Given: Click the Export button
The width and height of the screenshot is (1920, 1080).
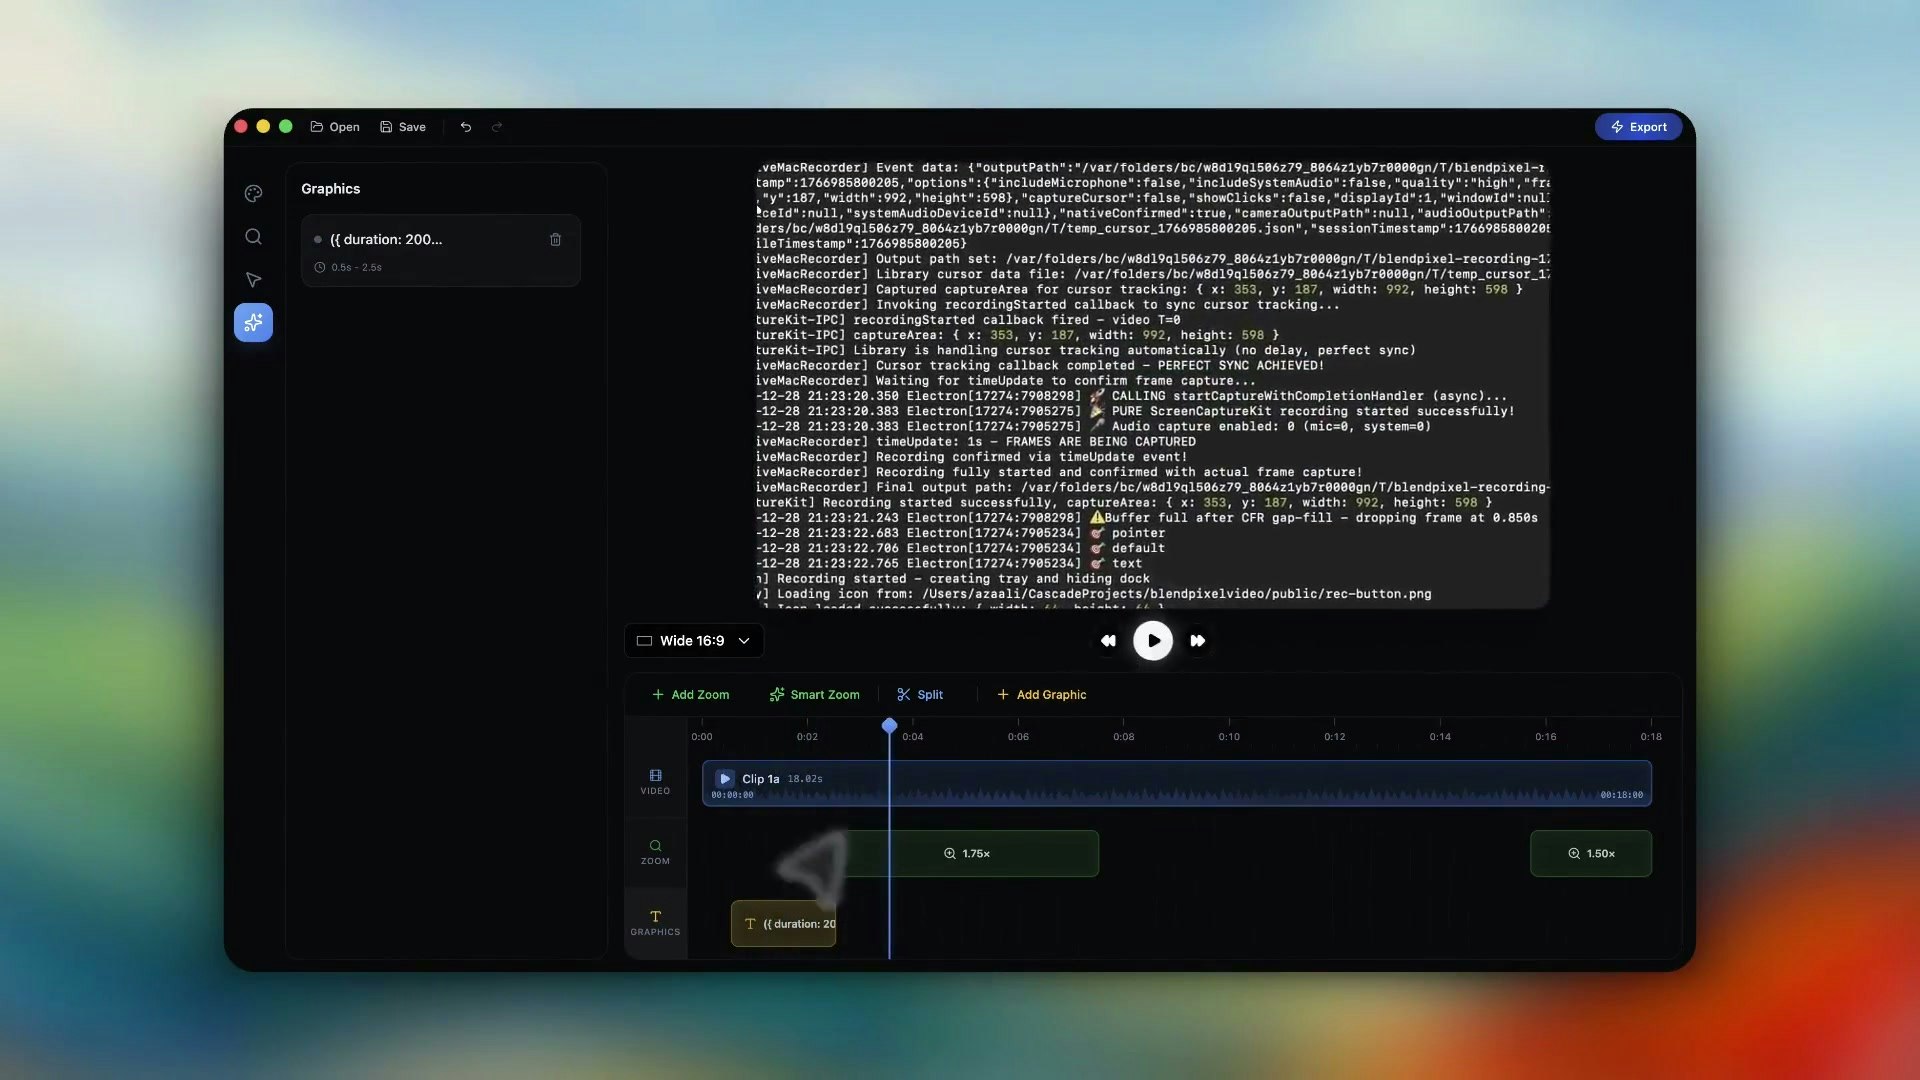Looking at the screenshot, I should coord(1638,127).
